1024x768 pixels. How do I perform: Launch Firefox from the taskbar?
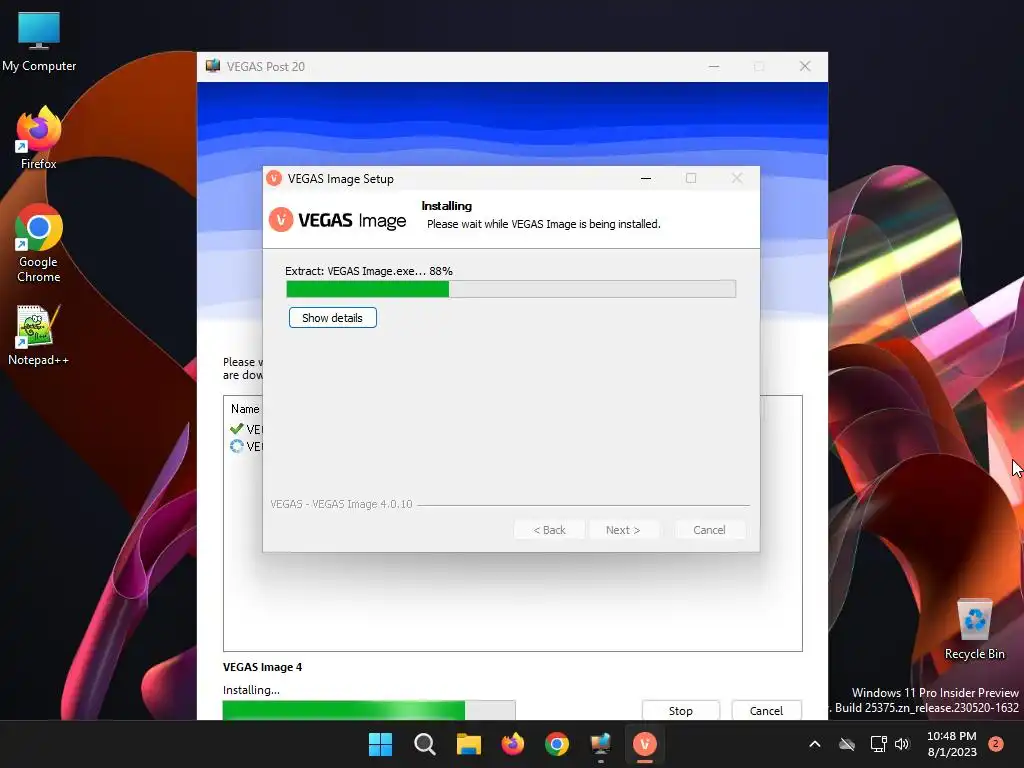(513, 744)
